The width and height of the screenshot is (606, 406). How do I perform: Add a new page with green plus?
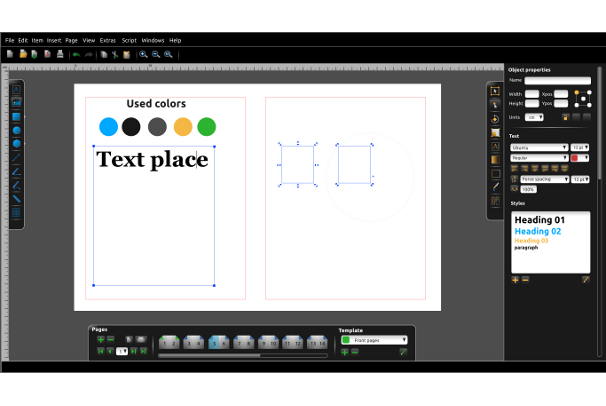click(101, 340)
